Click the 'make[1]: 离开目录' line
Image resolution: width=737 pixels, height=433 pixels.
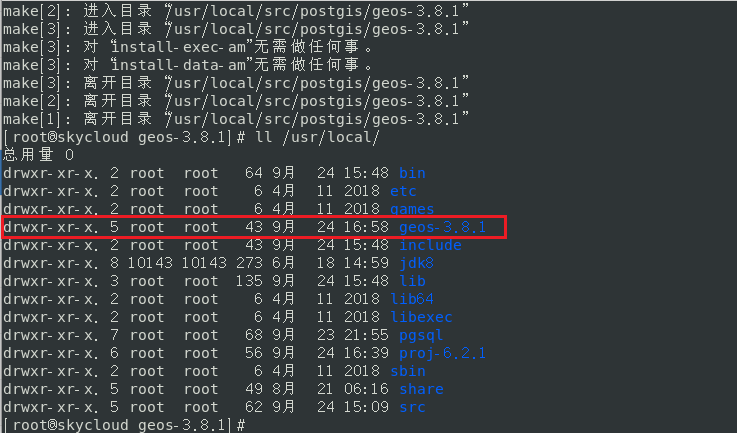point(235,119)
